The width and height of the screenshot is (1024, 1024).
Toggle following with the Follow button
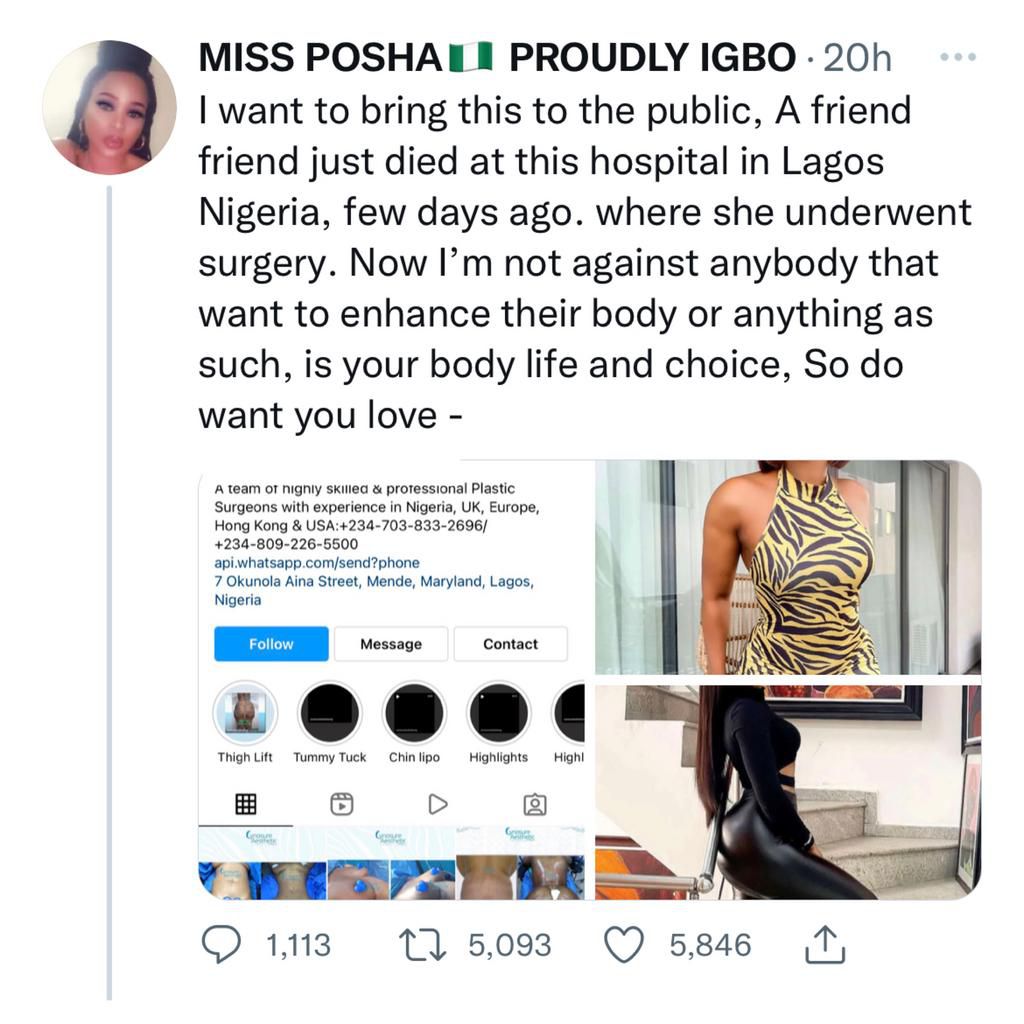click(270, 644)
